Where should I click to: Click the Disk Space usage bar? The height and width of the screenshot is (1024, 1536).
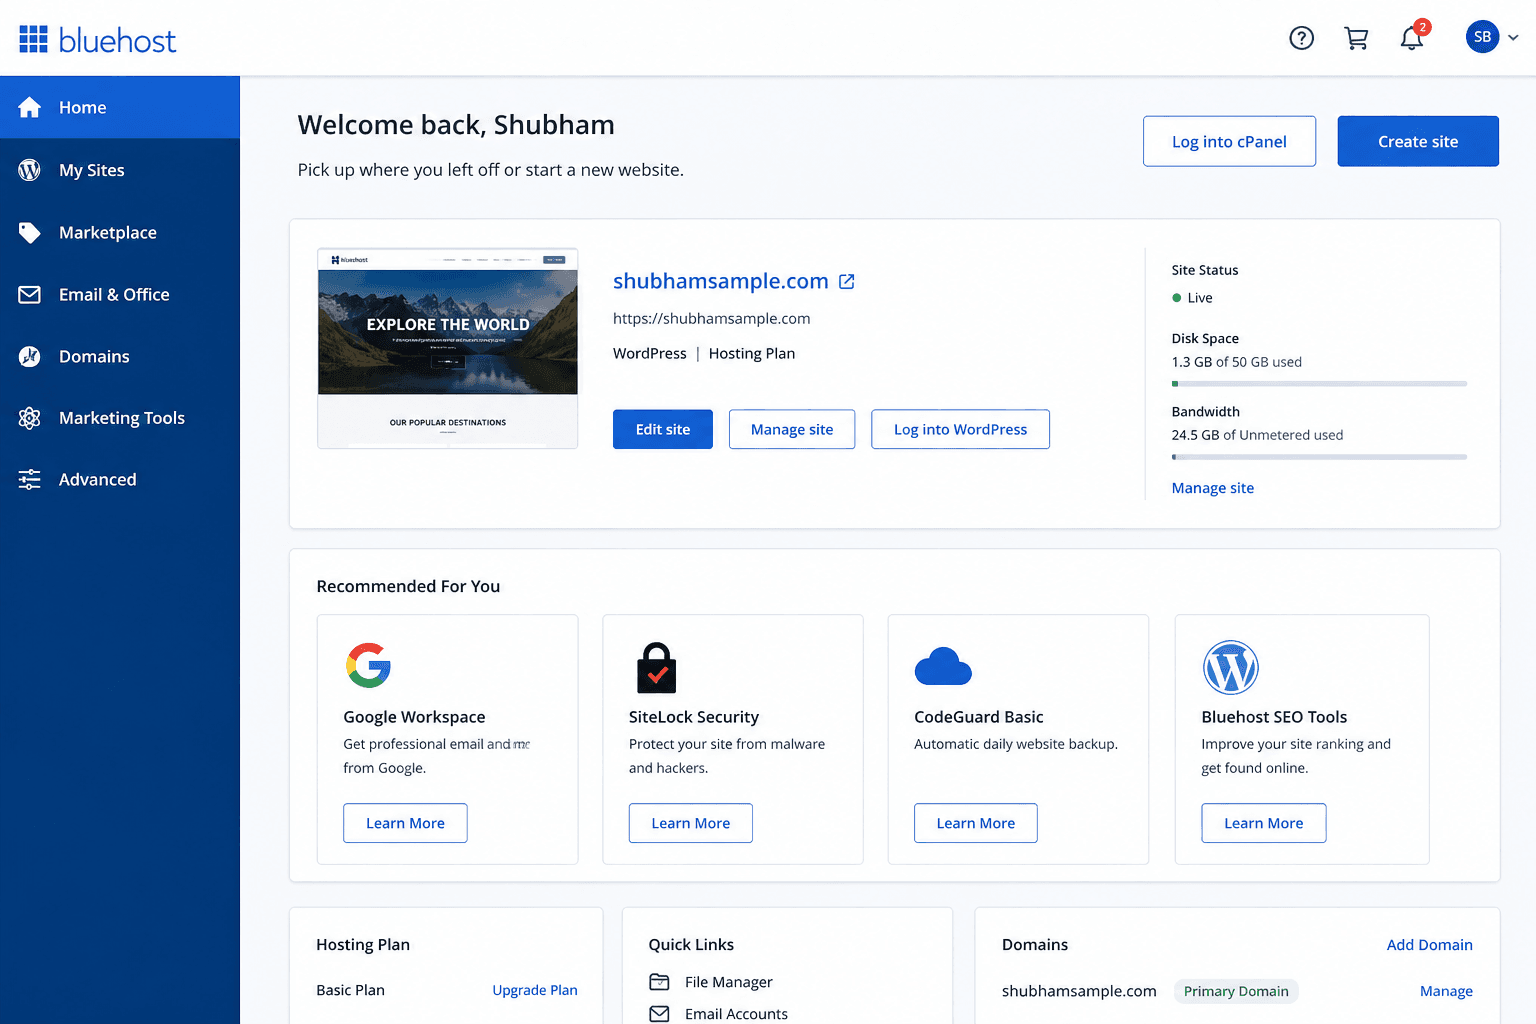click(1319, 384)
